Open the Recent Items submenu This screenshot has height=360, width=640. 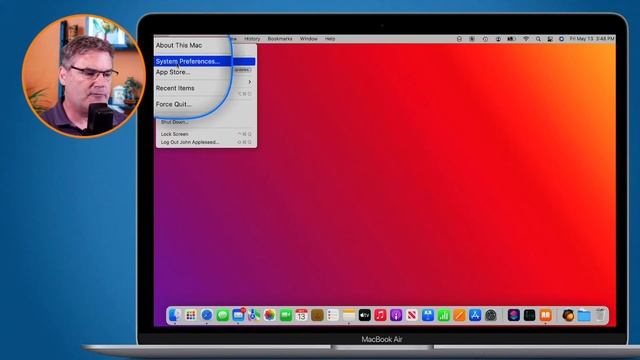(175, 88)
